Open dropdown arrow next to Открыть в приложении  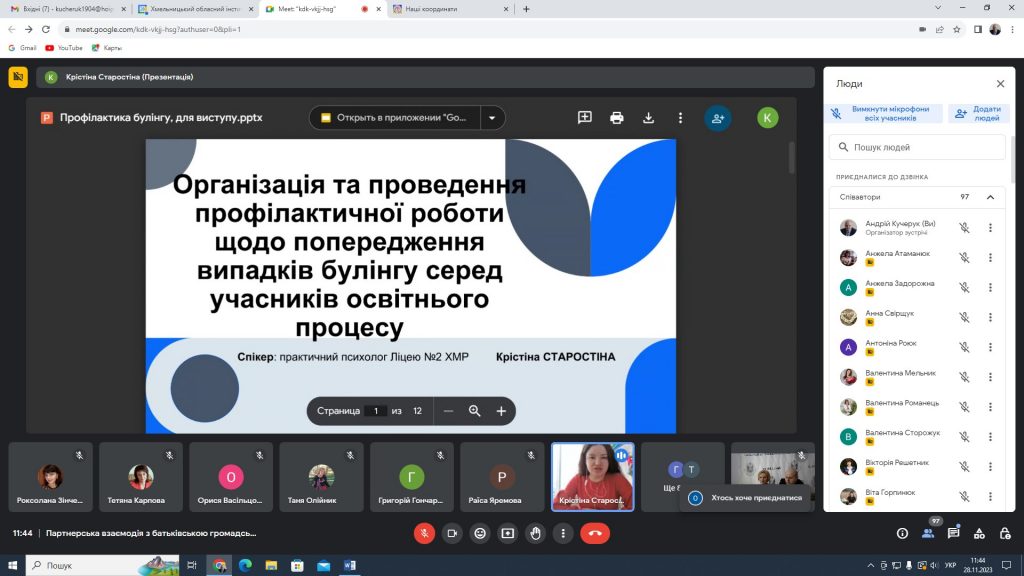[x=492, y=118]
